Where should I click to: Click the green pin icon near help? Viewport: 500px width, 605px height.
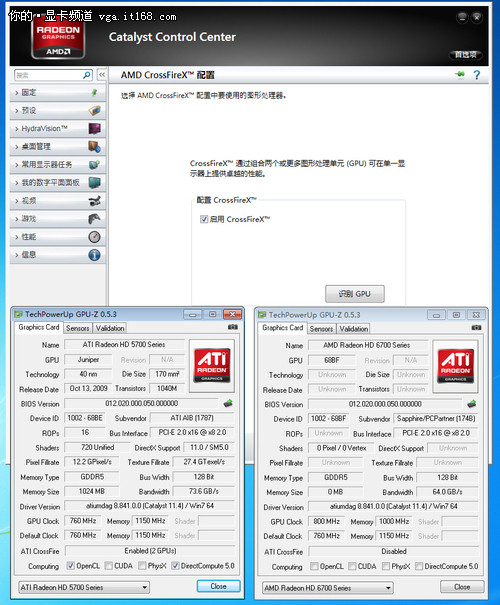[460, 74]
